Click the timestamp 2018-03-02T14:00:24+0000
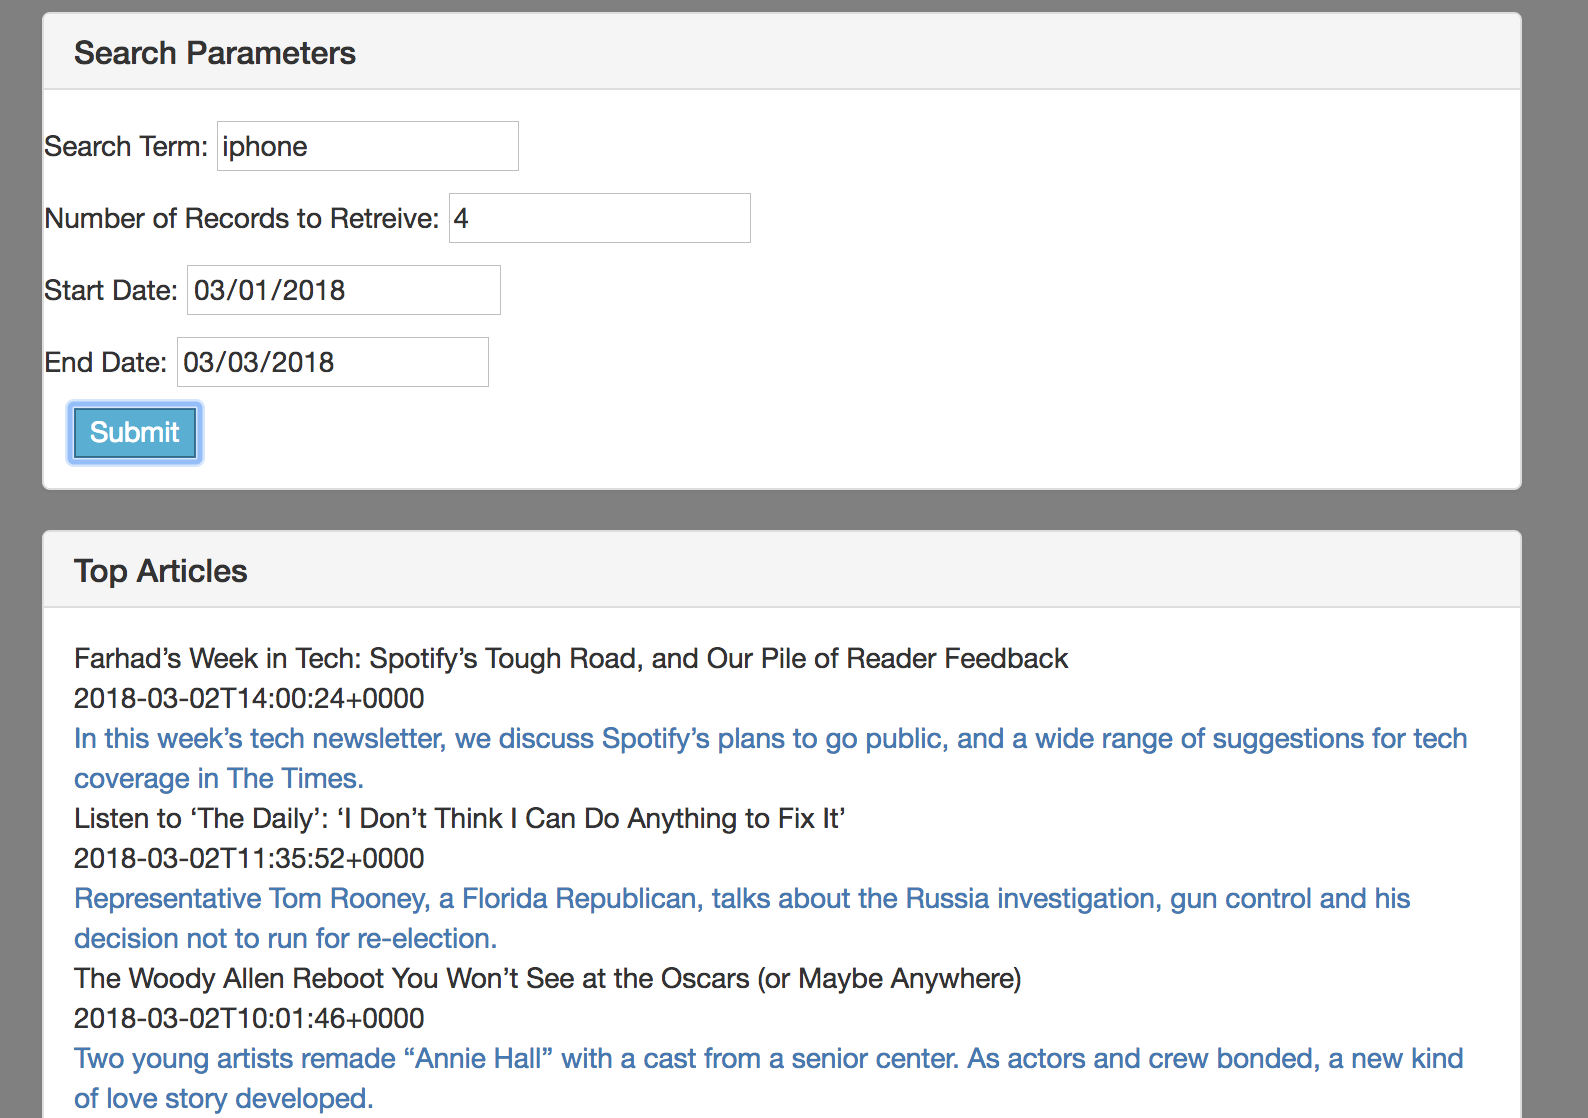Viewport: 1588px width, 1118px height. click(x=249, y=699)
